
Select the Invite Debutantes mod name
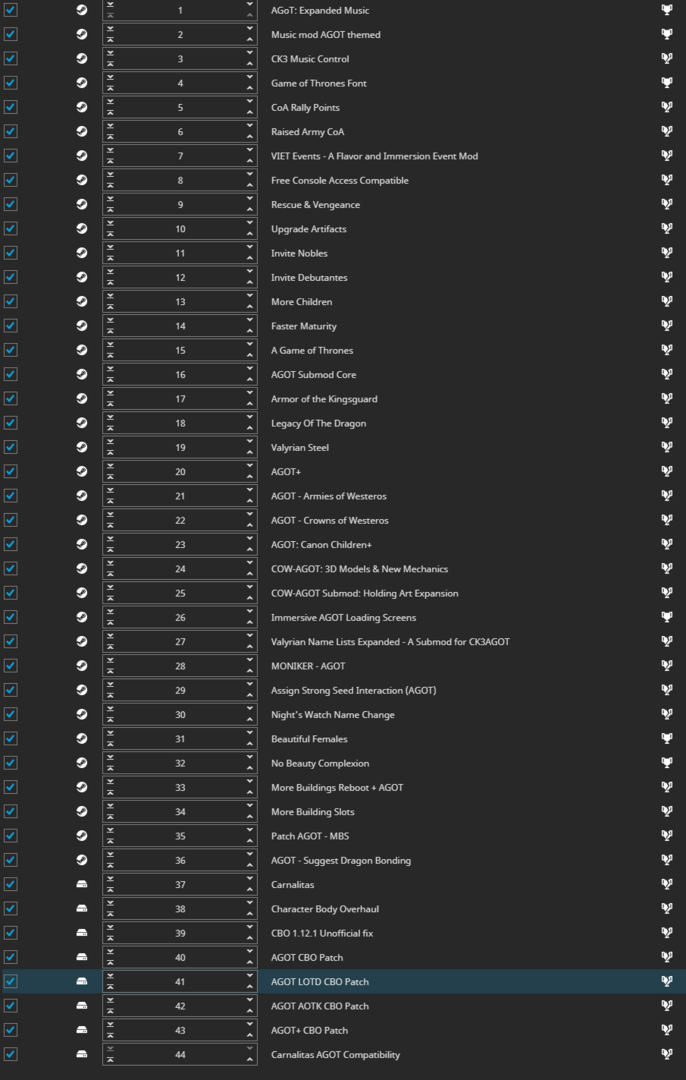[x=309, y=278]
